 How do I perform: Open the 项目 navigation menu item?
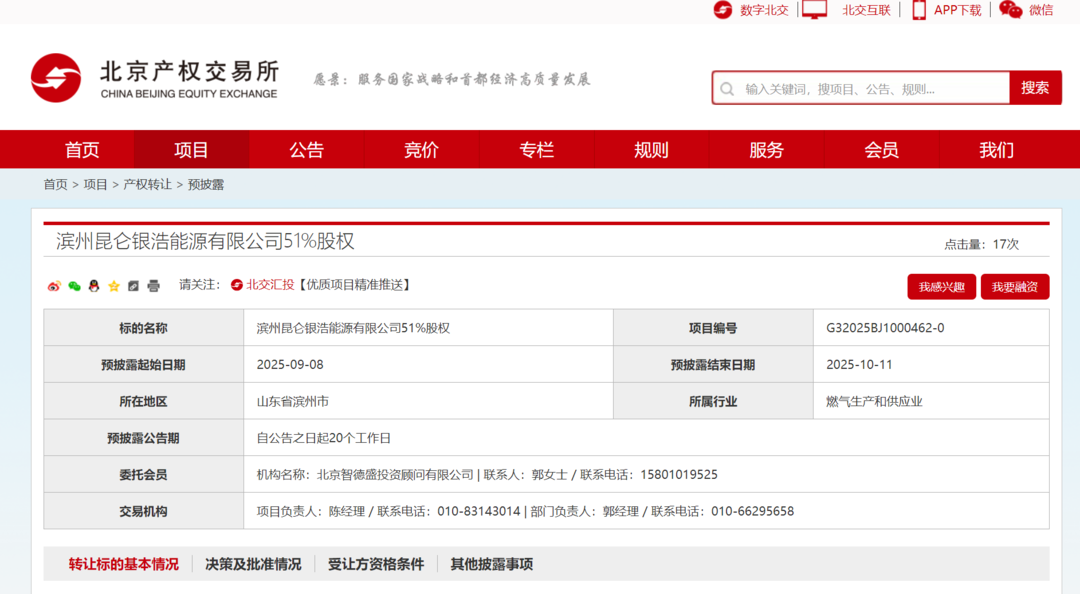click(x=191, y=150)
